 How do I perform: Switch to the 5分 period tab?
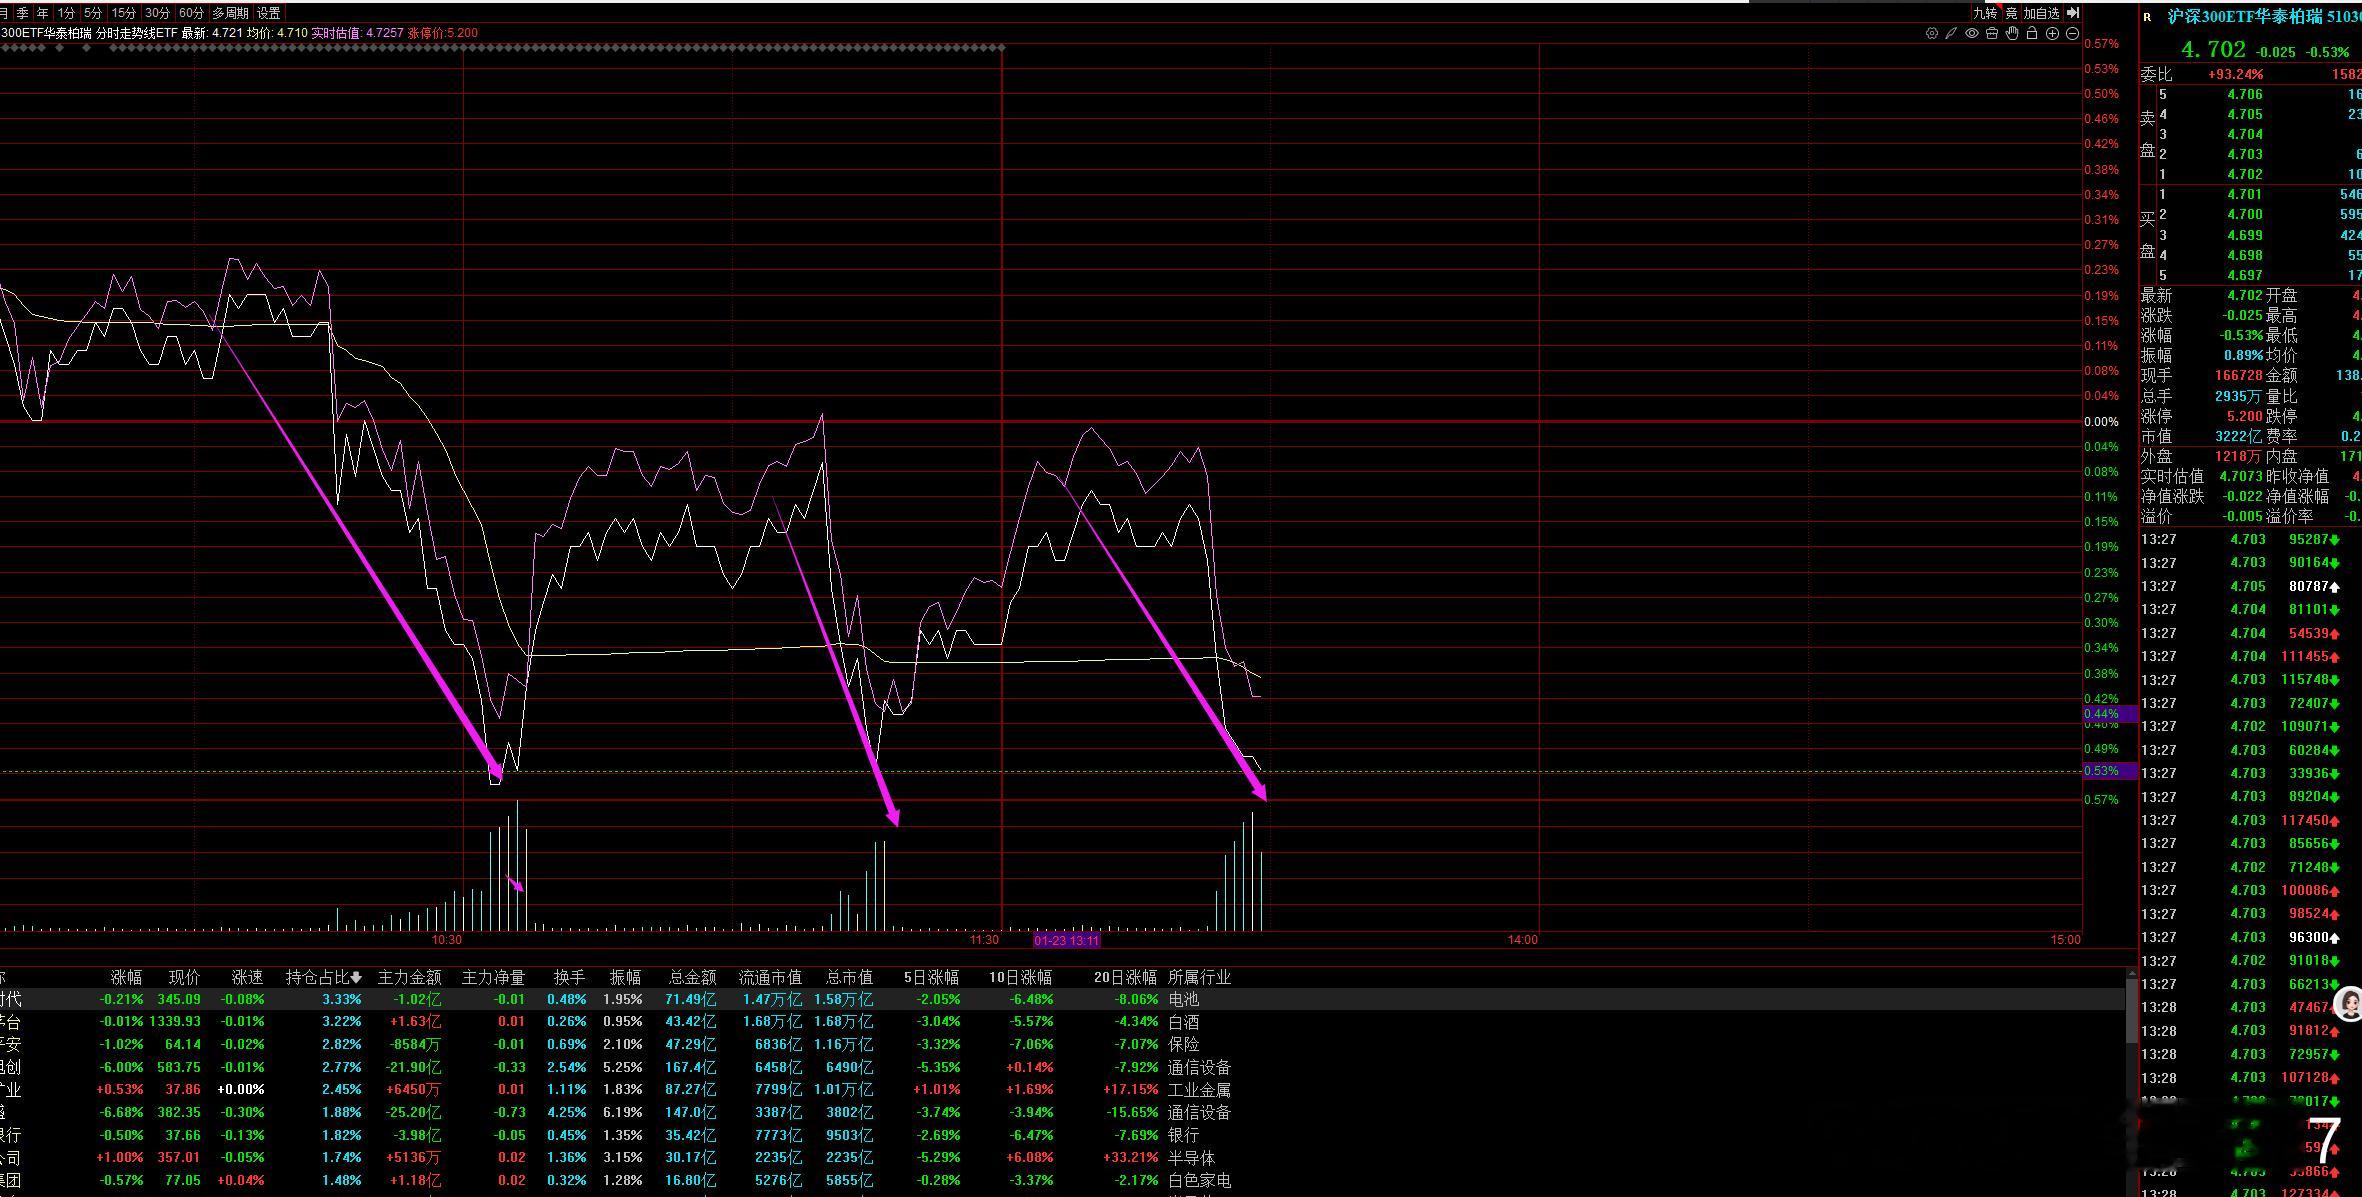(93, 13)
